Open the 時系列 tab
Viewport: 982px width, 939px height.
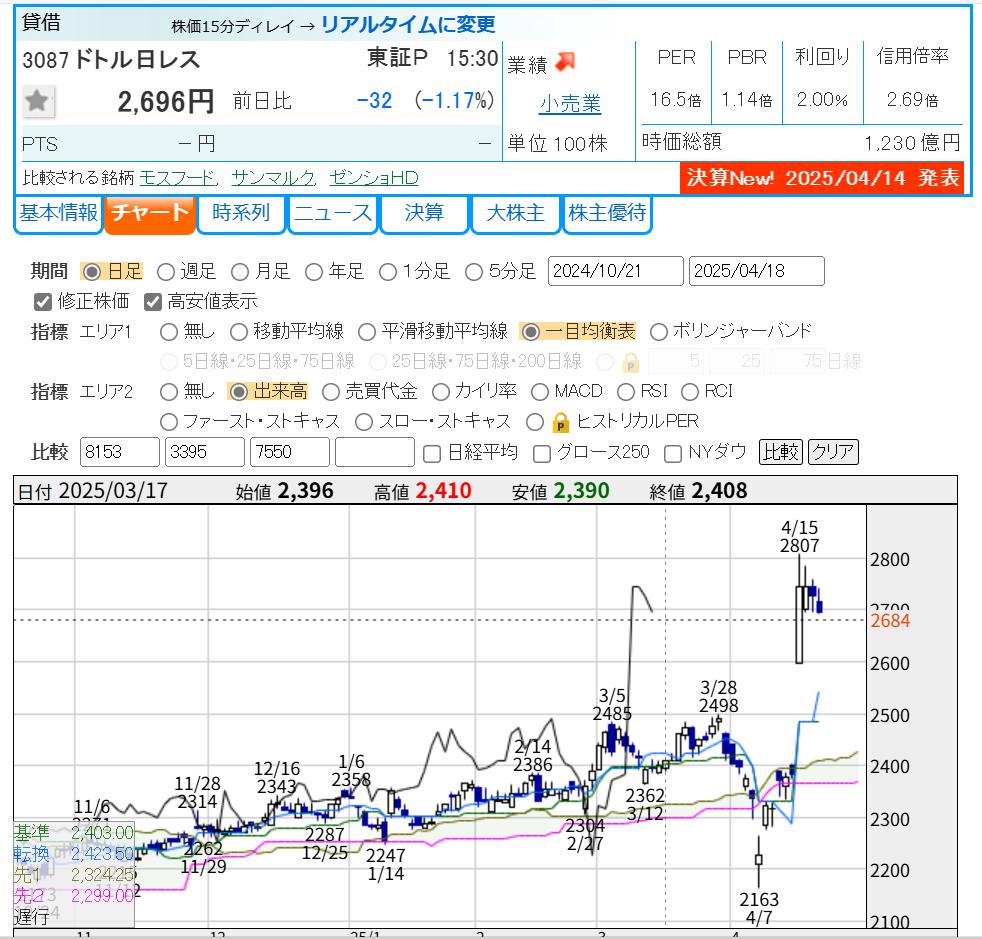[x=241, y=213]
